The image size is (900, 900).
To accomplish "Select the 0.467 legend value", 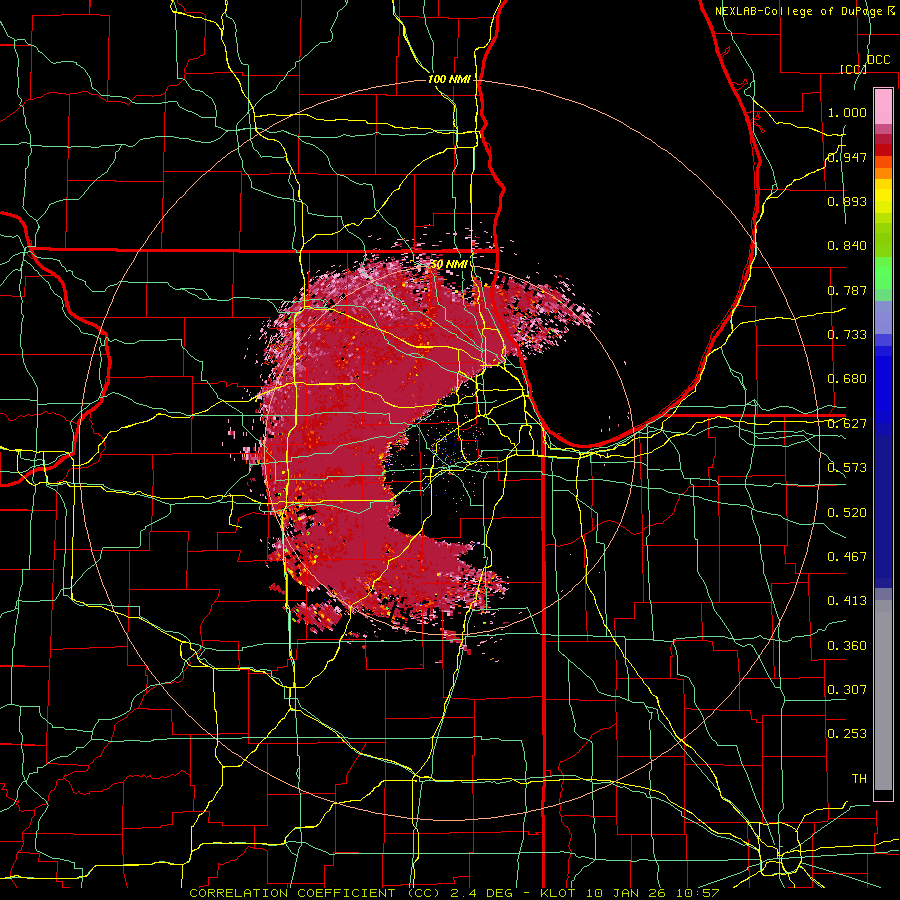I will pyautogui.click(x=847, y=557).
